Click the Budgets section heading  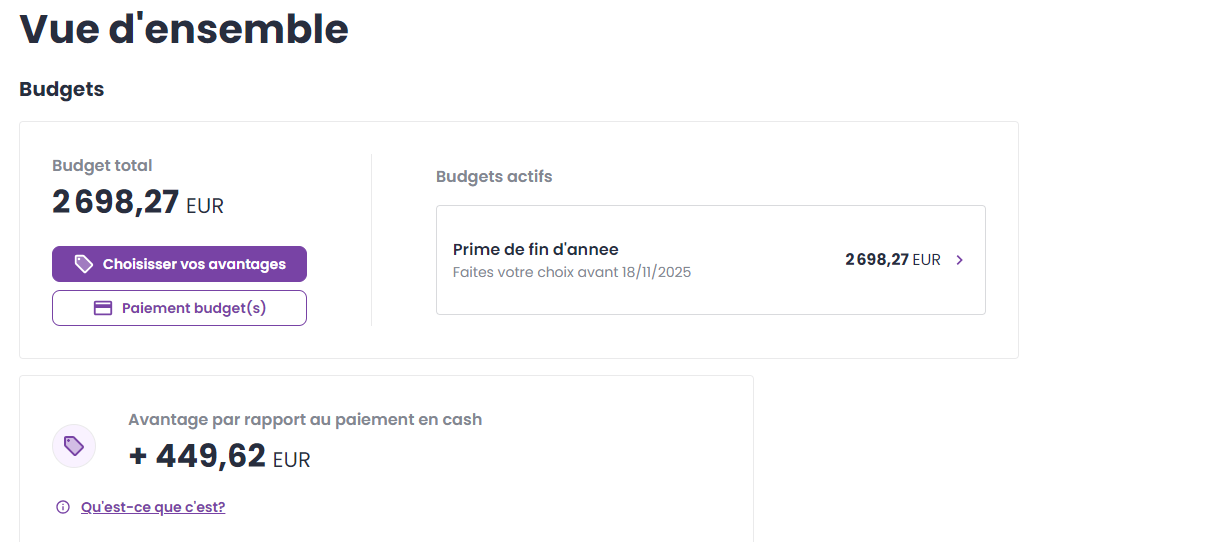point(62,89)
